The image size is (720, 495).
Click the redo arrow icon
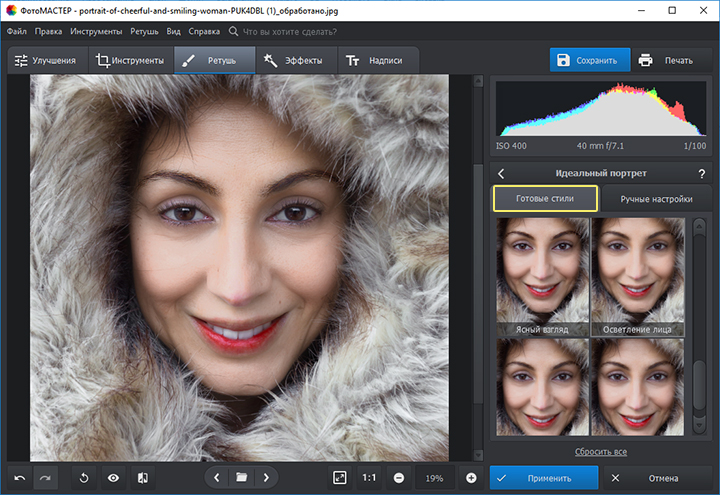[46, 478]
